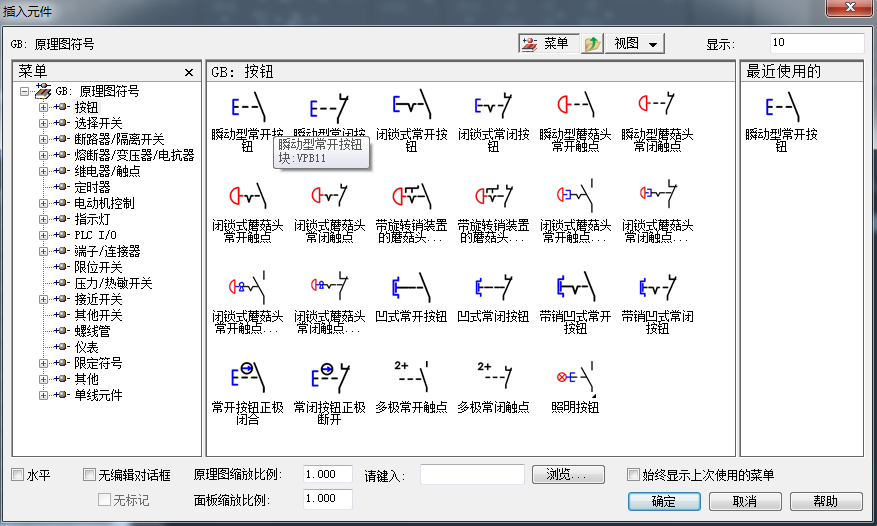Toggle the 无编辑对话框 checkbox
Viewport: 877px width, 526px height.
tap(90, 475)
